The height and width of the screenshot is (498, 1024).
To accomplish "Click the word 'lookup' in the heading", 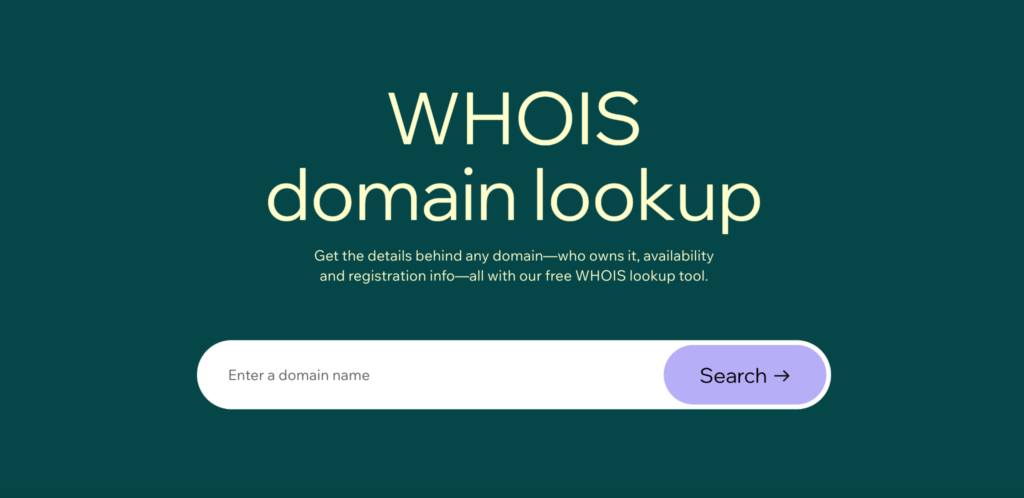I will 648,196.
